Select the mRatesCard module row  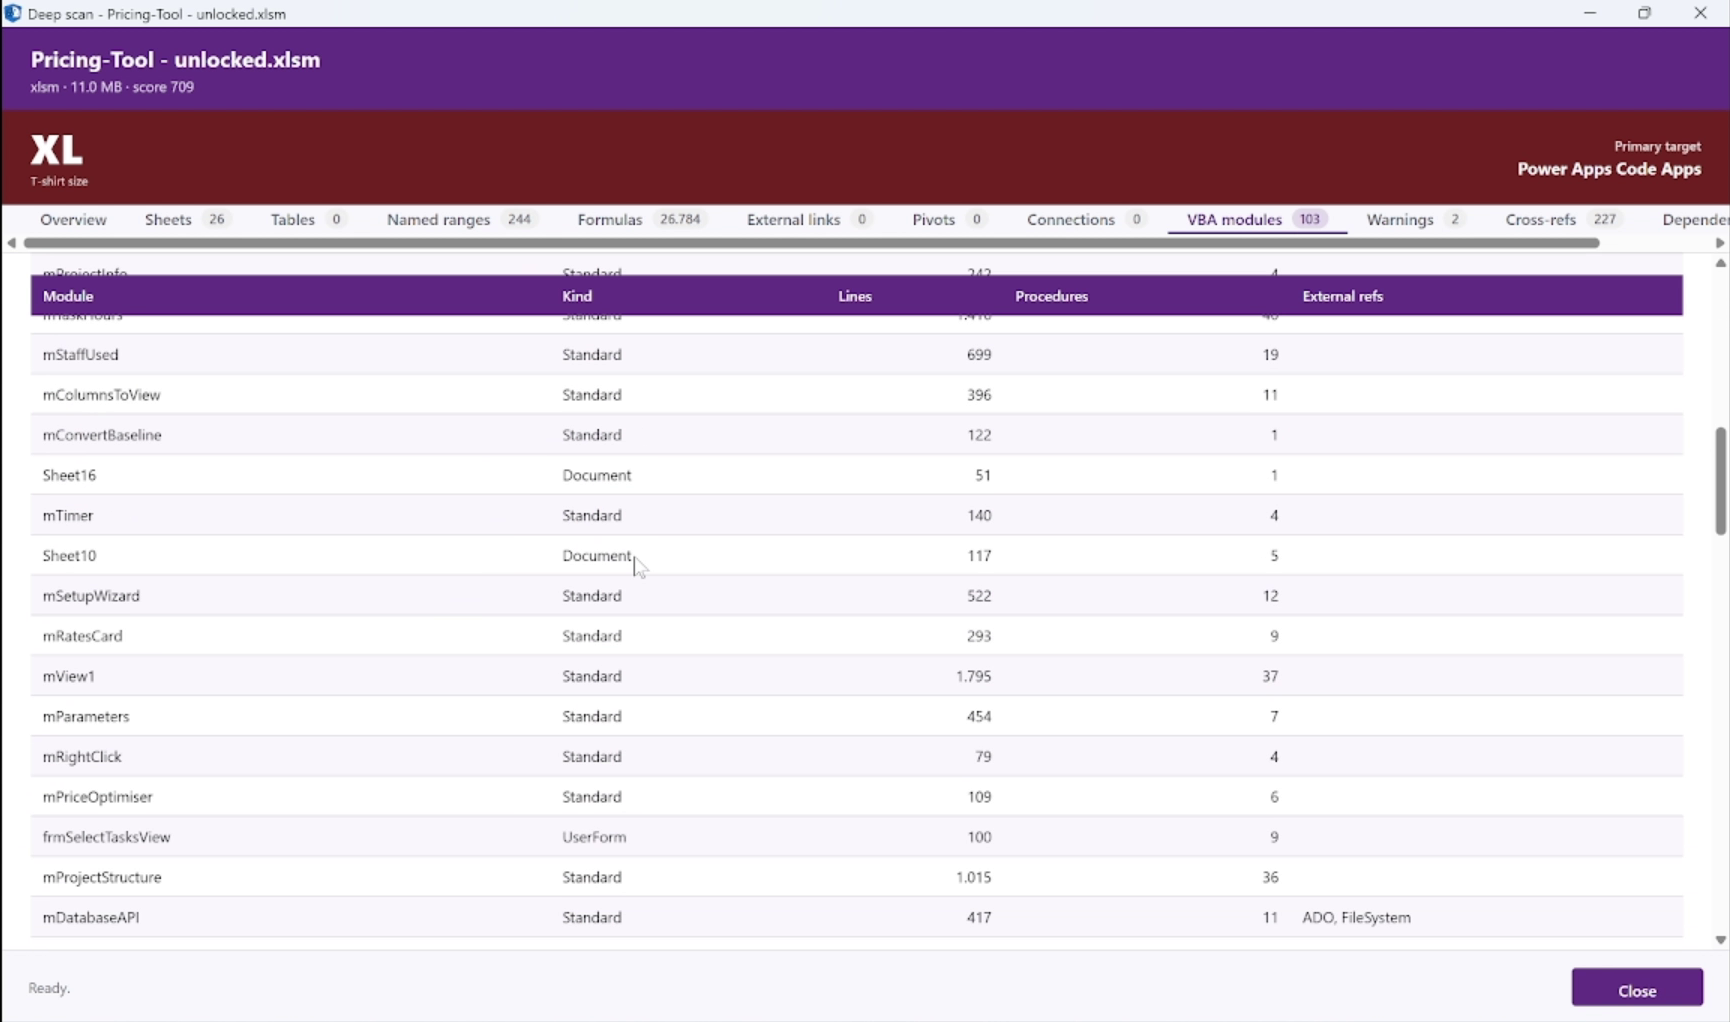point(856,636)
